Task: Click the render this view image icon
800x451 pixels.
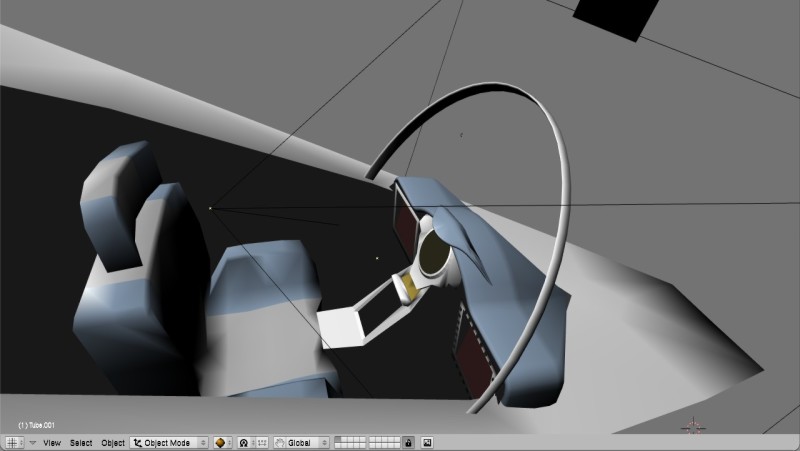Action: pyautogui.click(x=427, y=442)
